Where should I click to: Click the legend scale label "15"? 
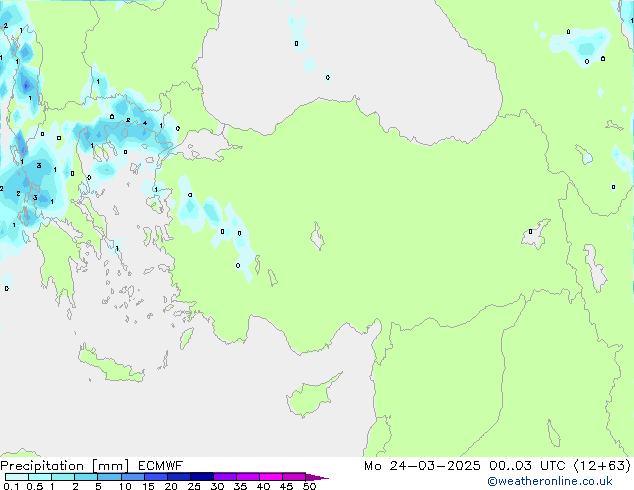148,486
